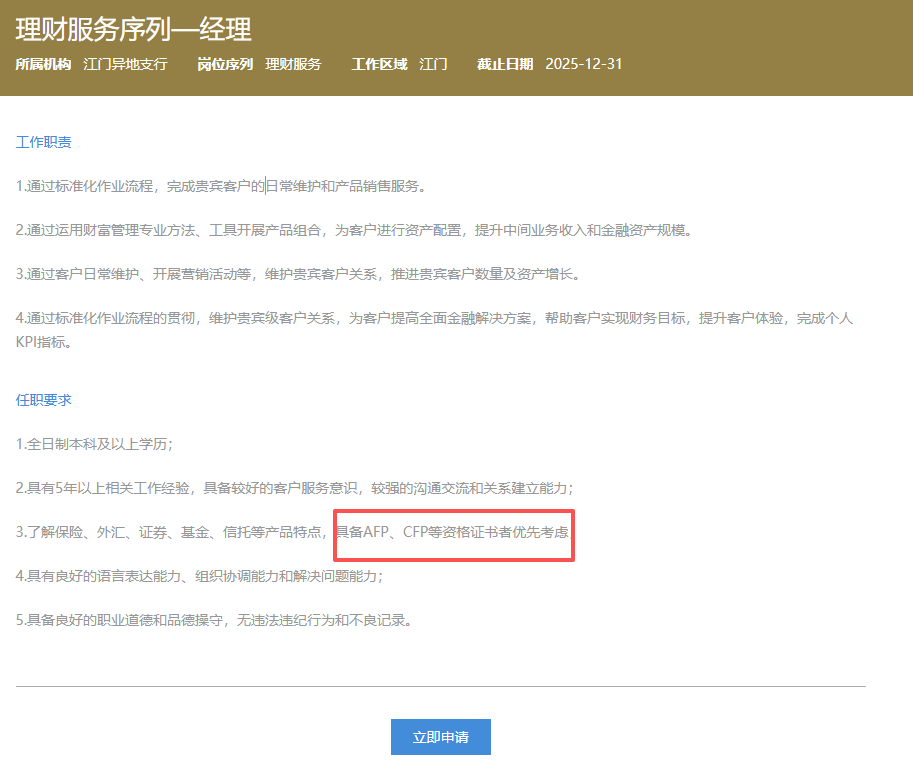Image resolution: width=913 pixels, height=761 pixels.
Task: Click requirement 1 全日制本科及以上学历
Action: point(94,444)
